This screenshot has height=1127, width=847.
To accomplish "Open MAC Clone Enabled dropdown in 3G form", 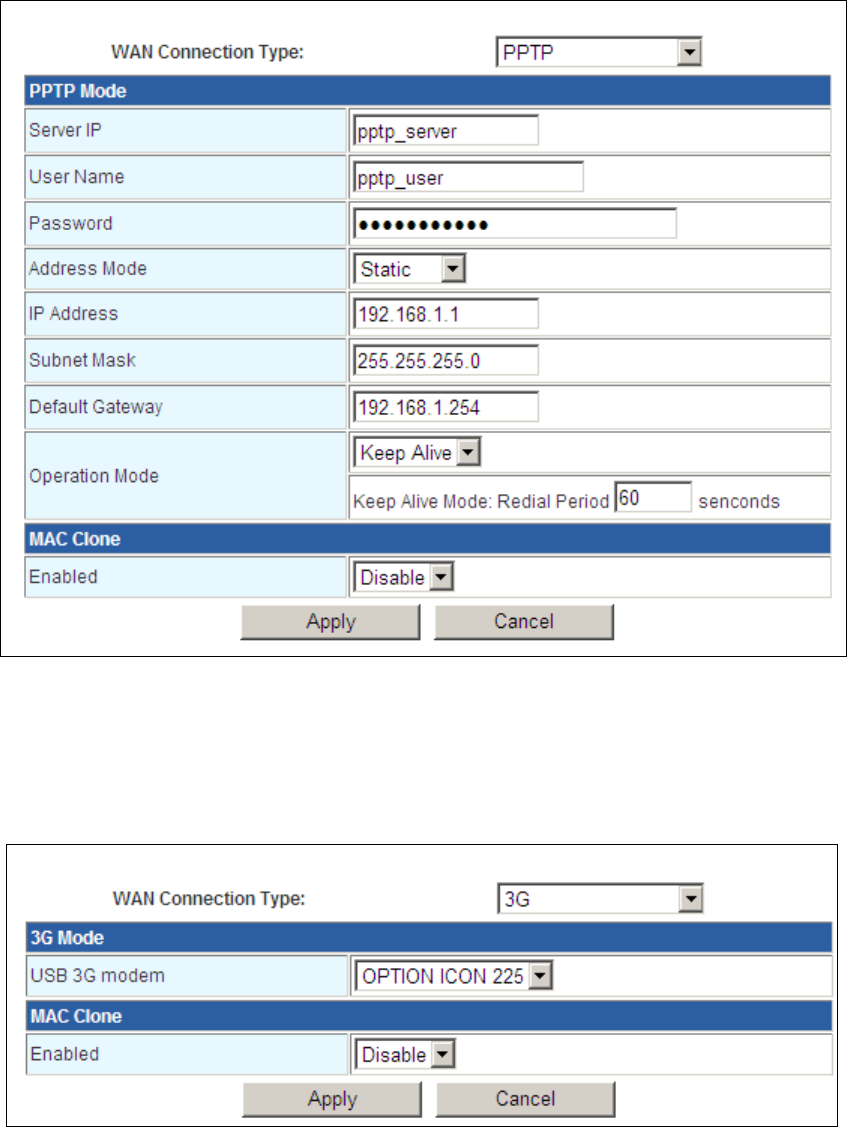I will click(x=404, y=1054).
